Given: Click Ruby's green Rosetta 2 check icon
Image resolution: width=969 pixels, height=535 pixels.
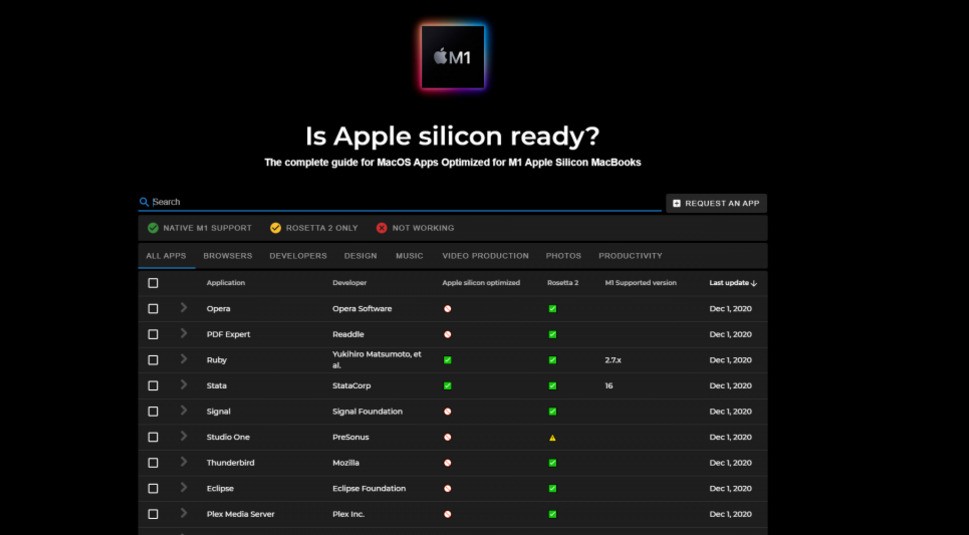Looking at the screenshot, I should click(552, 360).
